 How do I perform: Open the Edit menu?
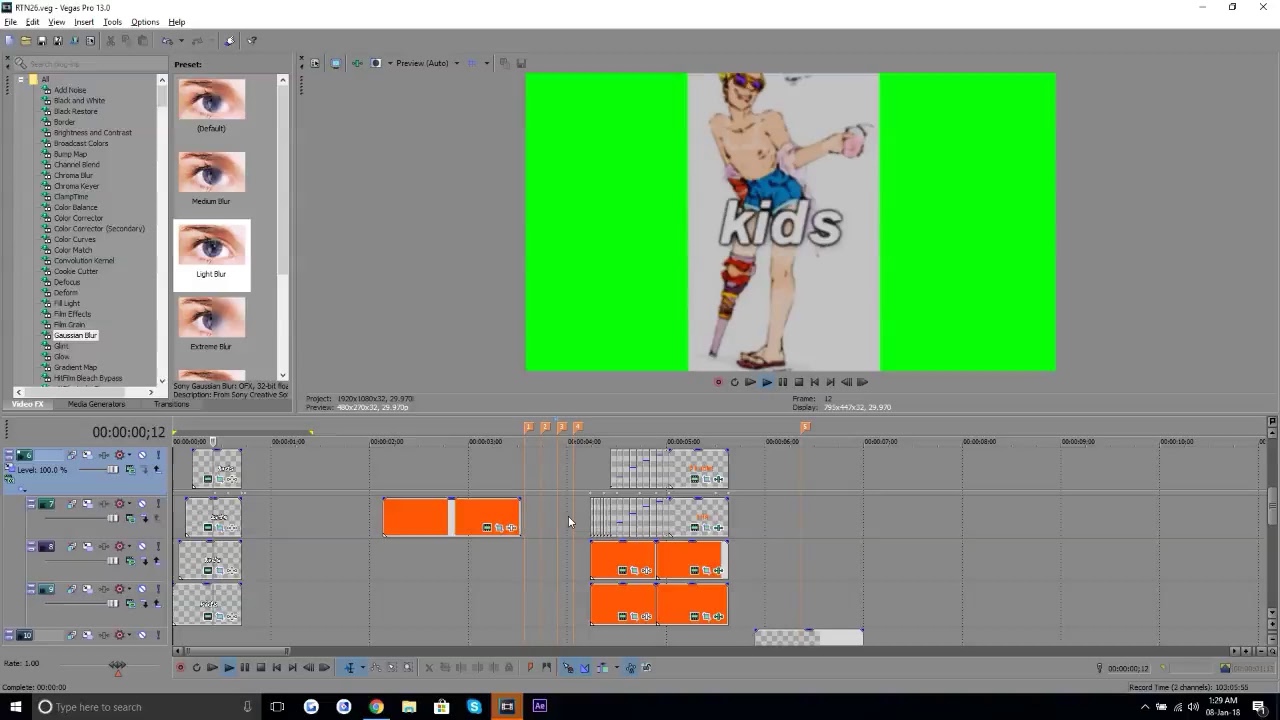(32, 22)
